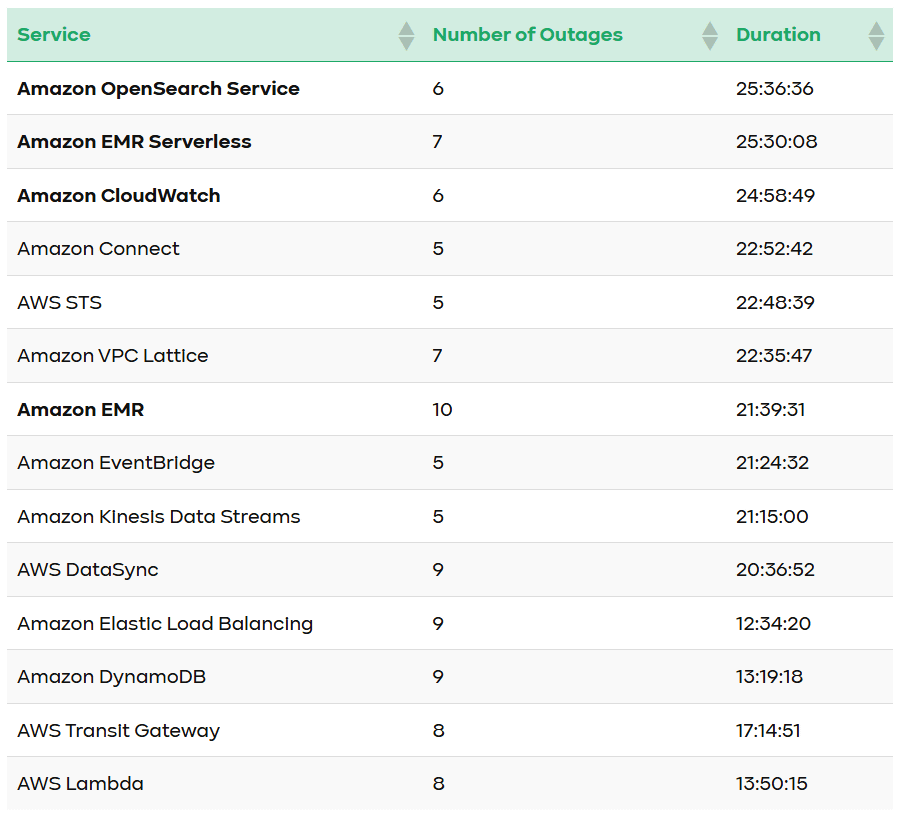Screen dimensions: 903x837
Task: Click Amazon Kinesis Data Streams
Action: pos(158,517)
